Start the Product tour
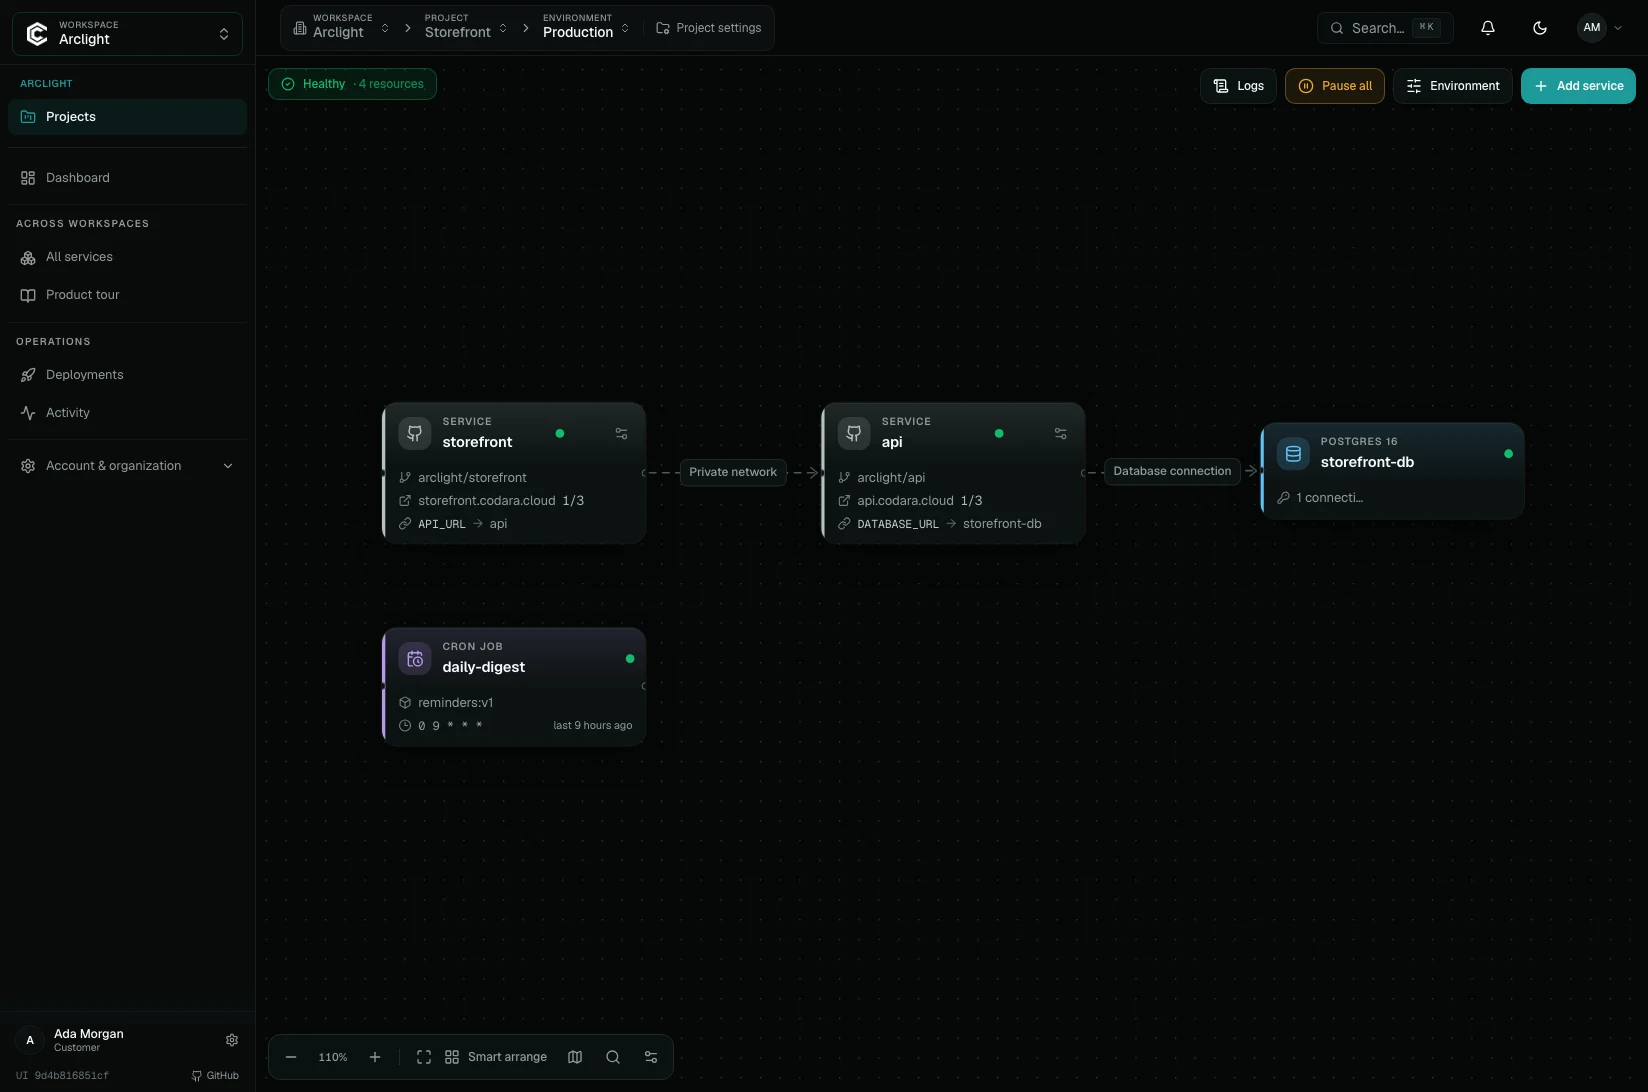 127,295
